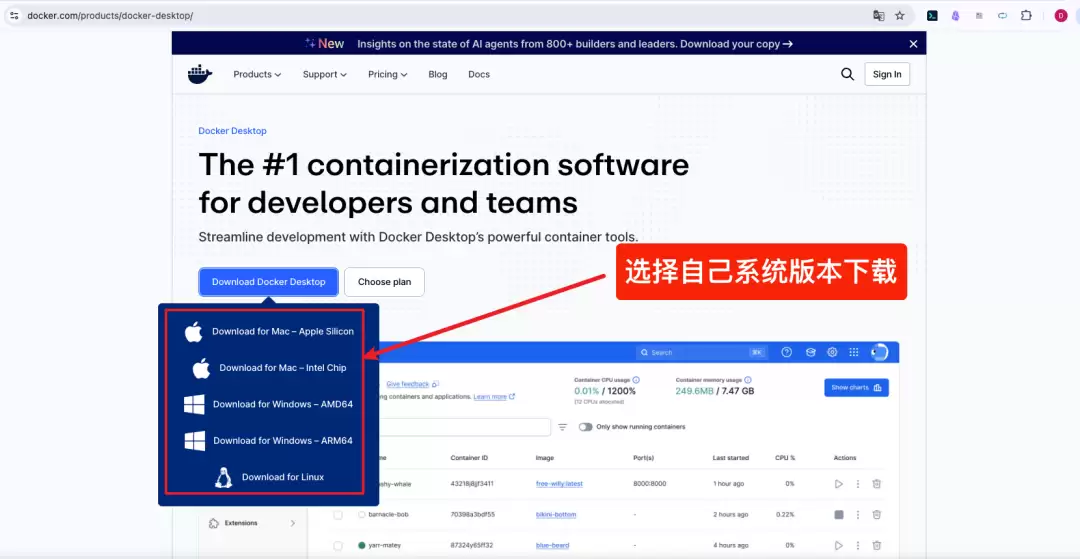Image resolution: width=1080 pixels, height=559 pixels.
Task: Expand the Support menu
Action: pyautogui.click(x=324, y=74)
